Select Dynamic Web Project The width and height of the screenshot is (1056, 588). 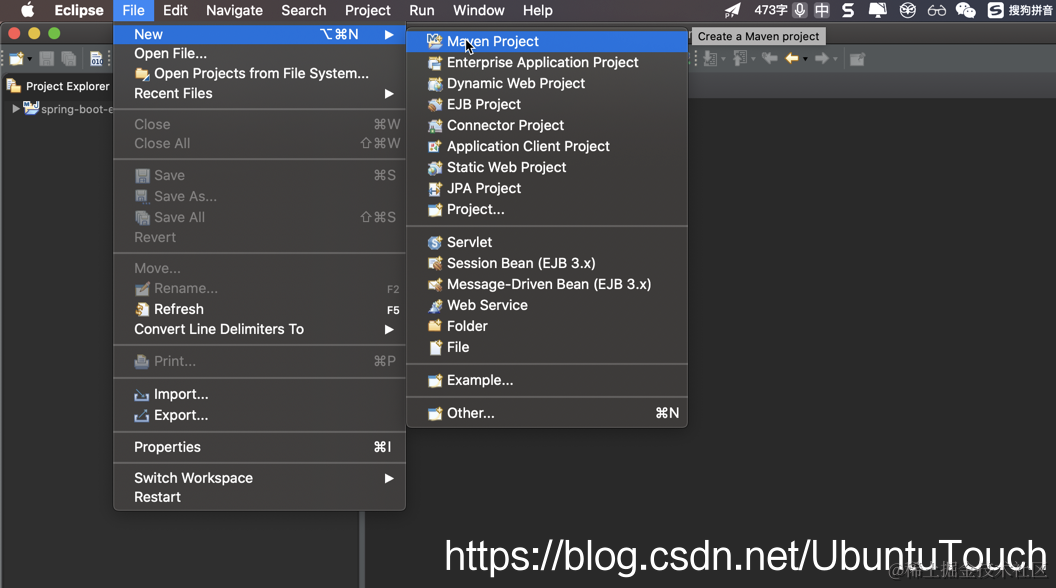click(x=547, y=84)
